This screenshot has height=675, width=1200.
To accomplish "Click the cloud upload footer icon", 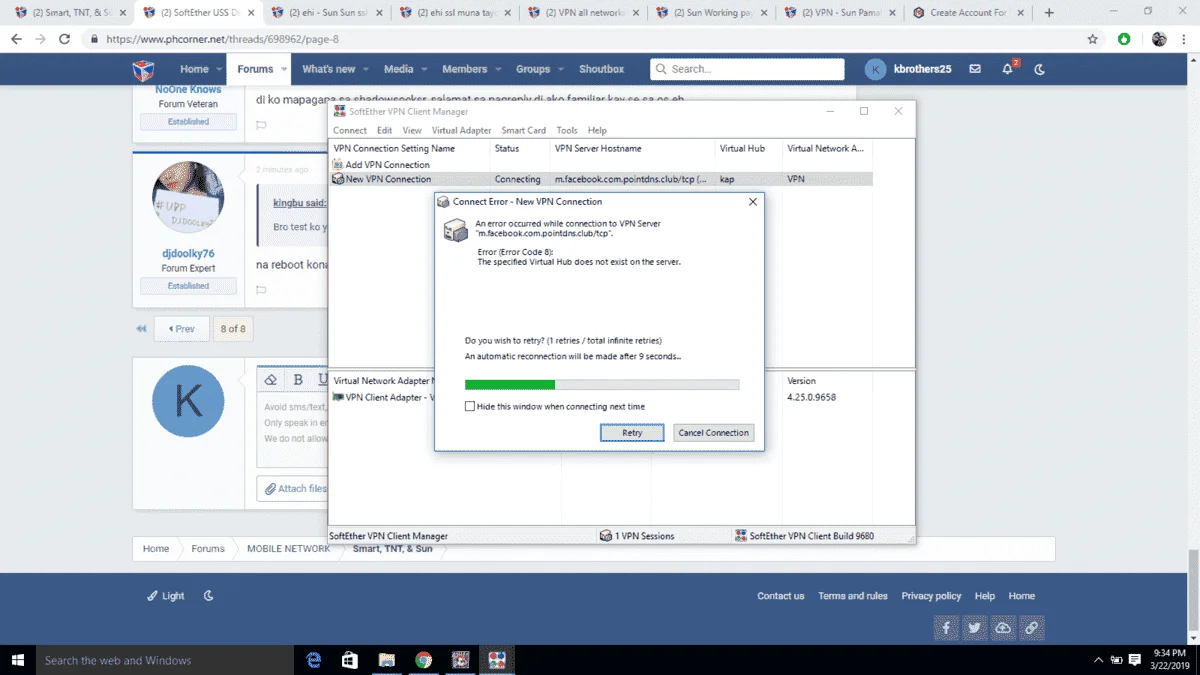I will click(x=1003, y=628).
